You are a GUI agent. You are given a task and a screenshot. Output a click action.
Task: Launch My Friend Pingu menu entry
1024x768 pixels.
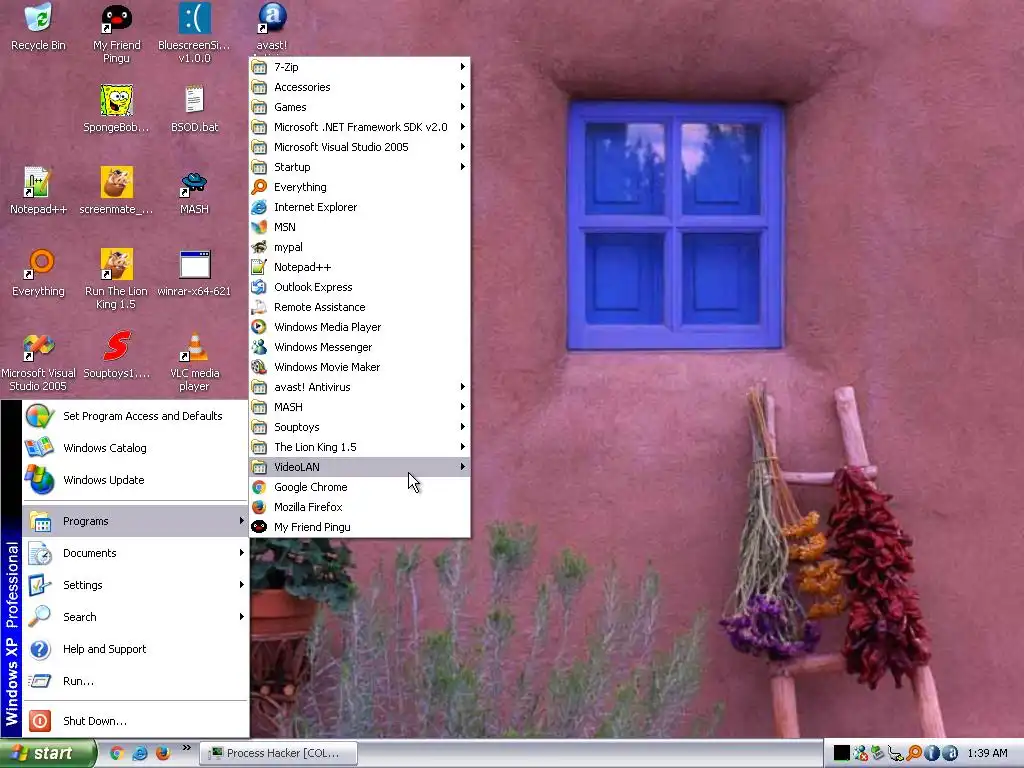[x=359, y=527]
